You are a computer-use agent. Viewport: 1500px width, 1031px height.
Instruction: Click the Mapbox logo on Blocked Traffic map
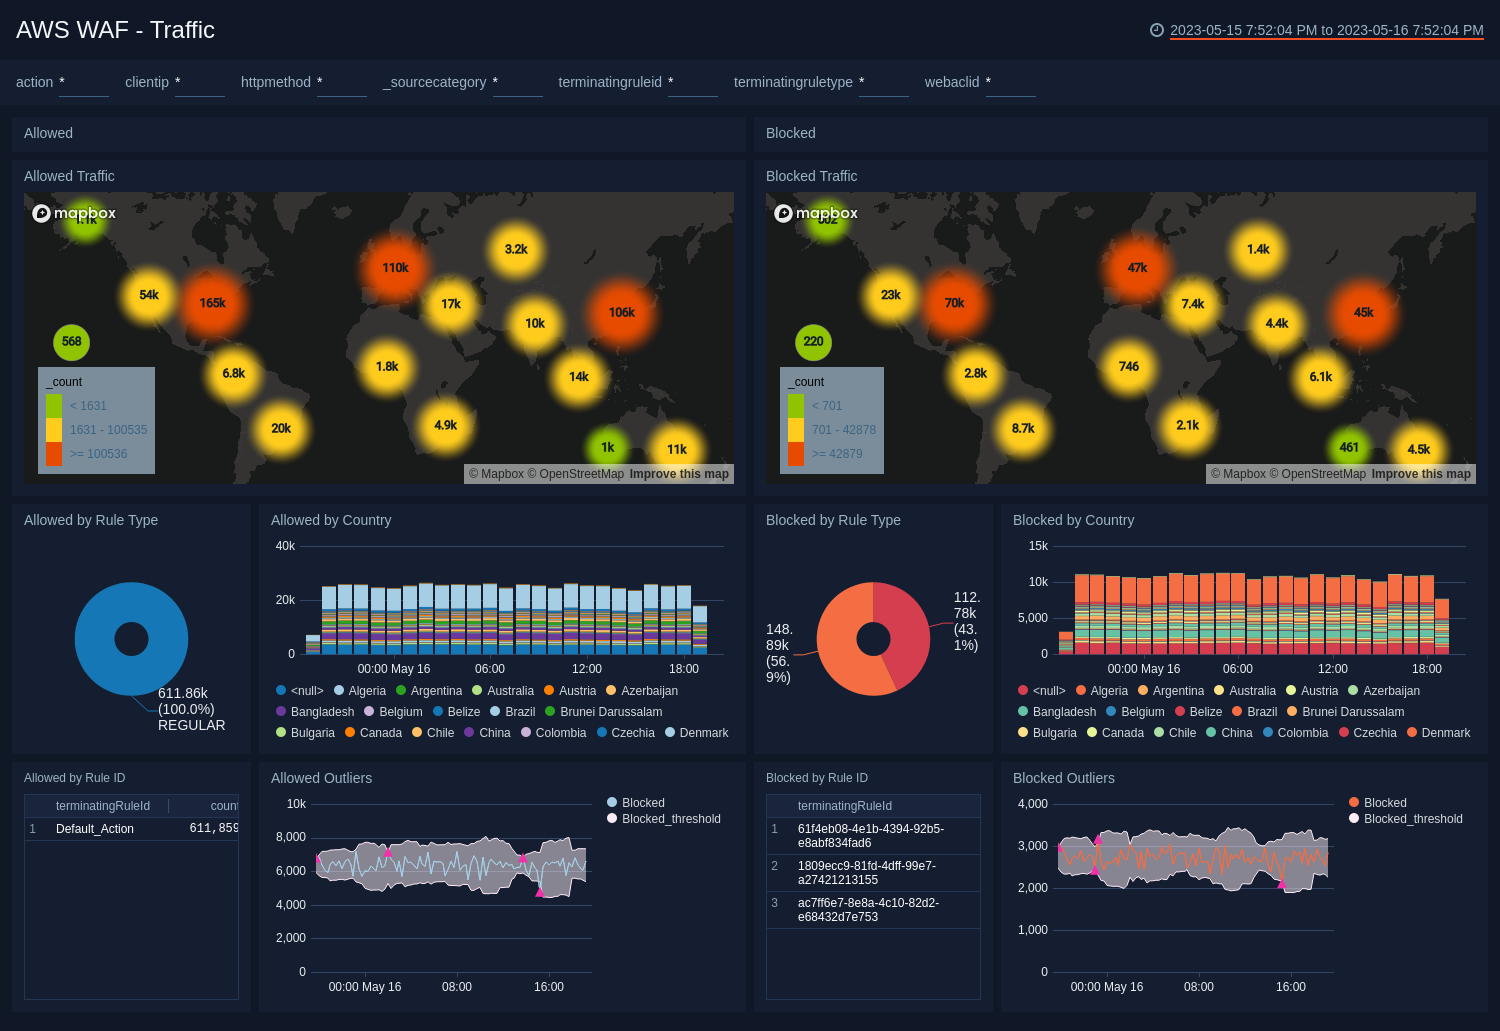click(x=816, y=213)
